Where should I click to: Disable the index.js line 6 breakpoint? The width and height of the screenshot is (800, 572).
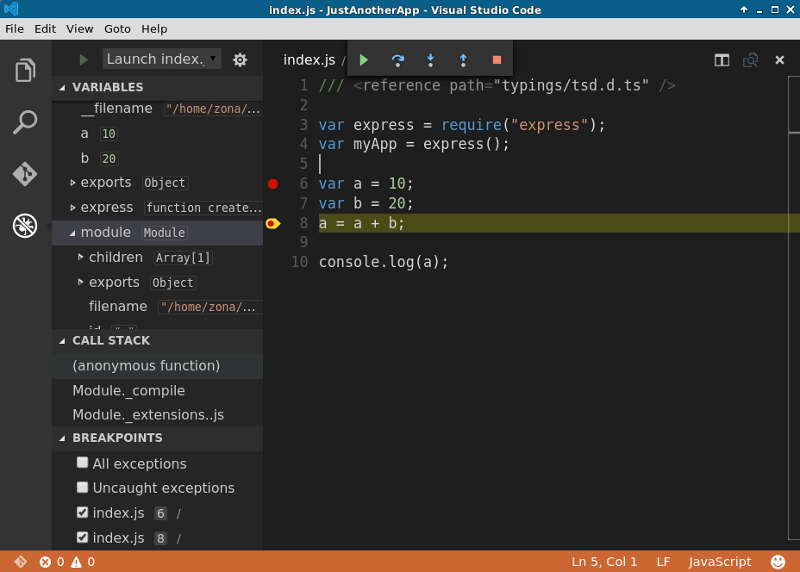82,512
